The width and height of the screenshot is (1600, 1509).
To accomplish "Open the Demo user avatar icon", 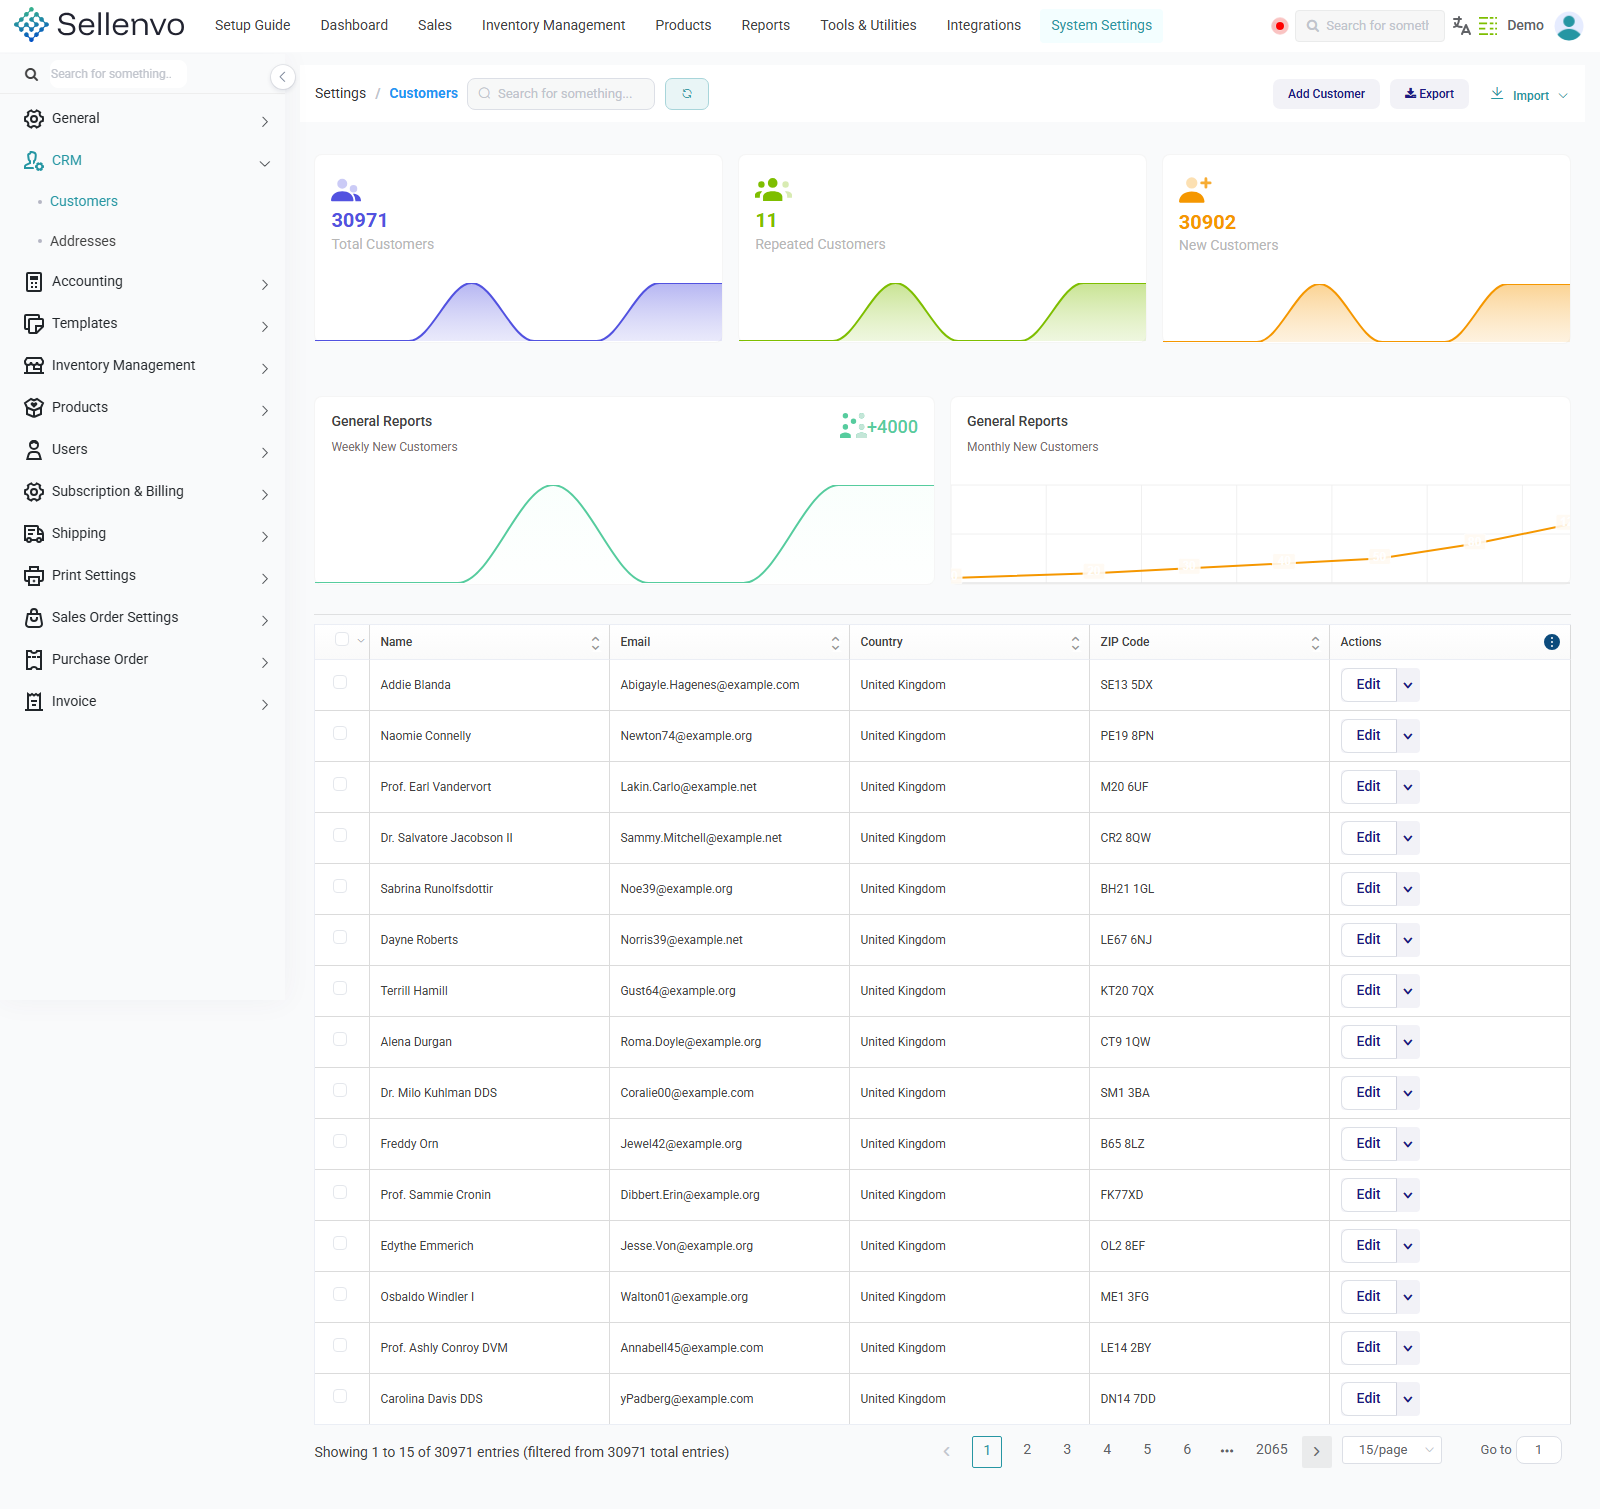I will click(x=1568, y=26).
